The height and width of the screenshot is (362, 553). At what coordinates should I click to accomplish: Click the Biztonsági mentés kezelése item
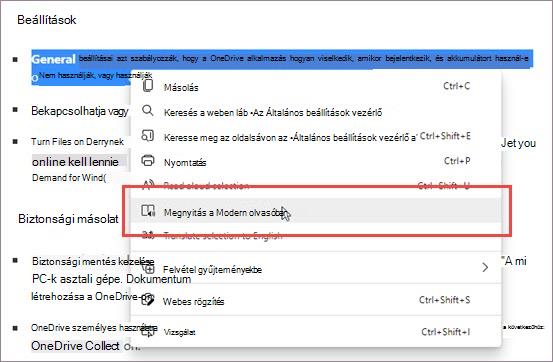coord(93,261)
